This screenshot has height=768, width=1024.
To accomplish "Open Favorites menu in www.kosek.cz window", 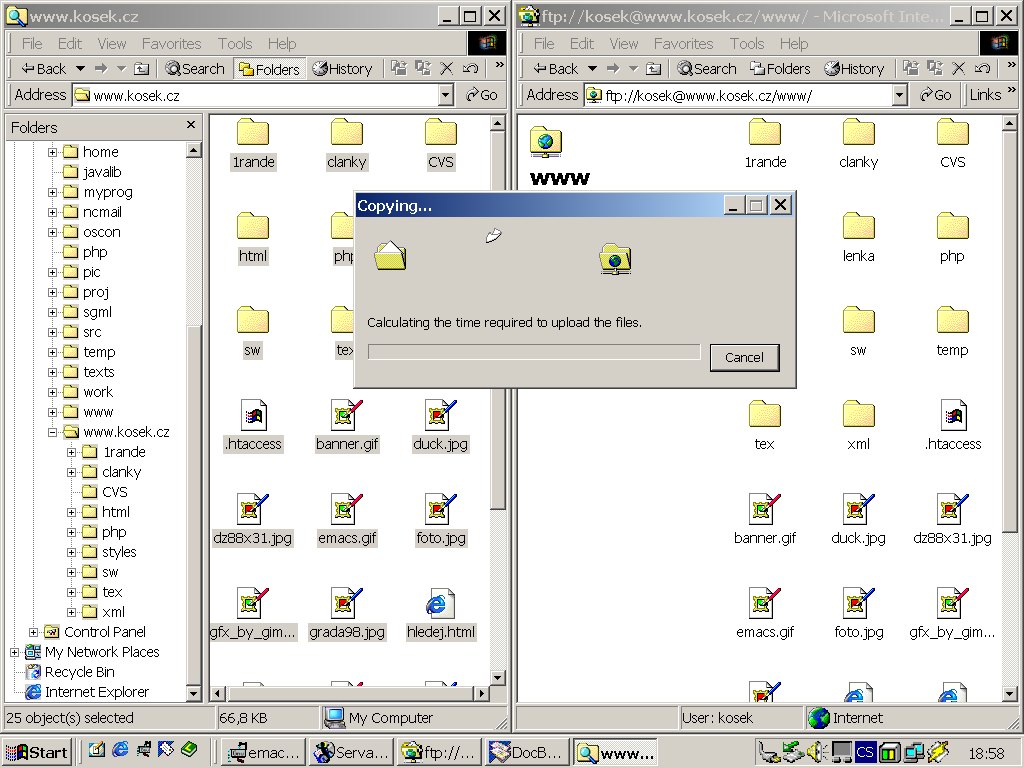I will click(x=172, y=44).
